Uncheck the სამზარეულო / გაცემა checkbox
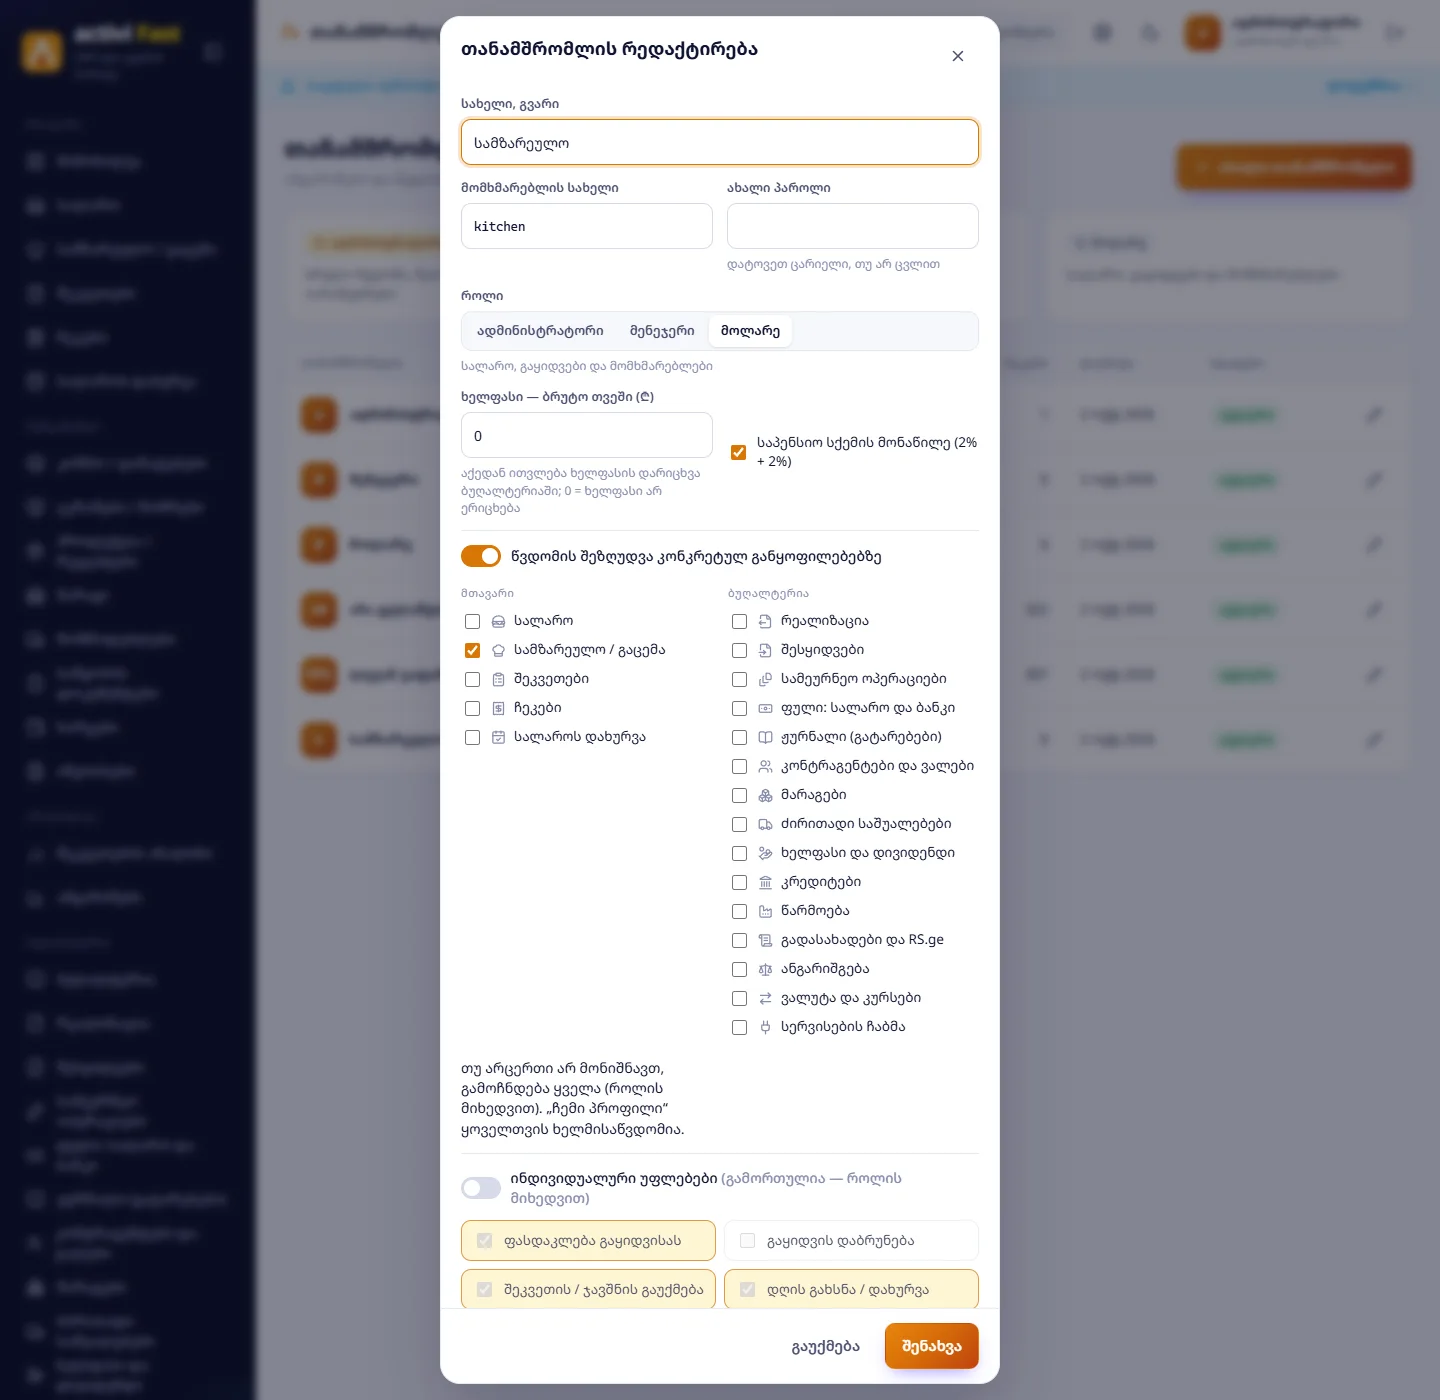Screen dimensions: 1440x1400 click(x=473, y=650)
